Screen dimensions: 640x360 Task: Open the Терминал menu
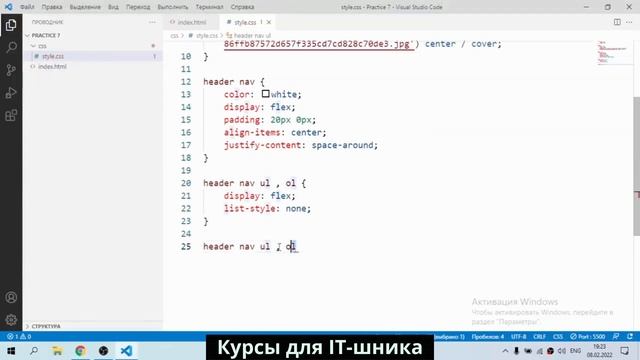(209, 7)
